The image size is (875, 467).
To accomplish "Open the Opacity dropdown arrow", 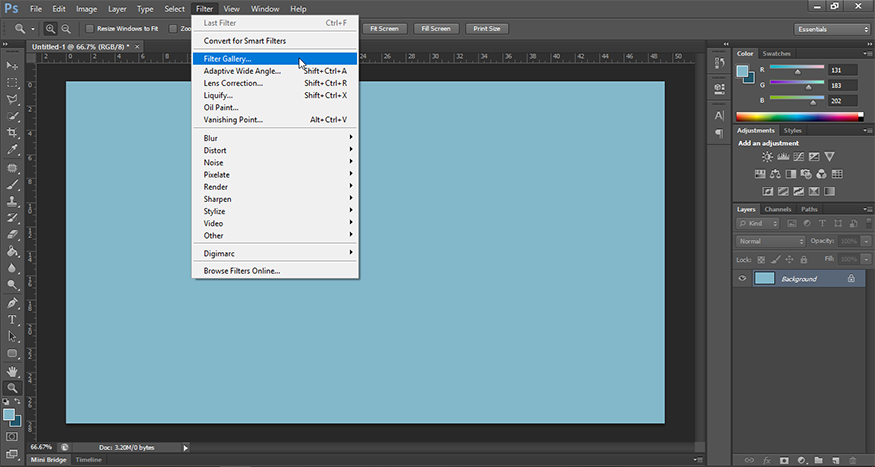I will [x=866, y=241].
